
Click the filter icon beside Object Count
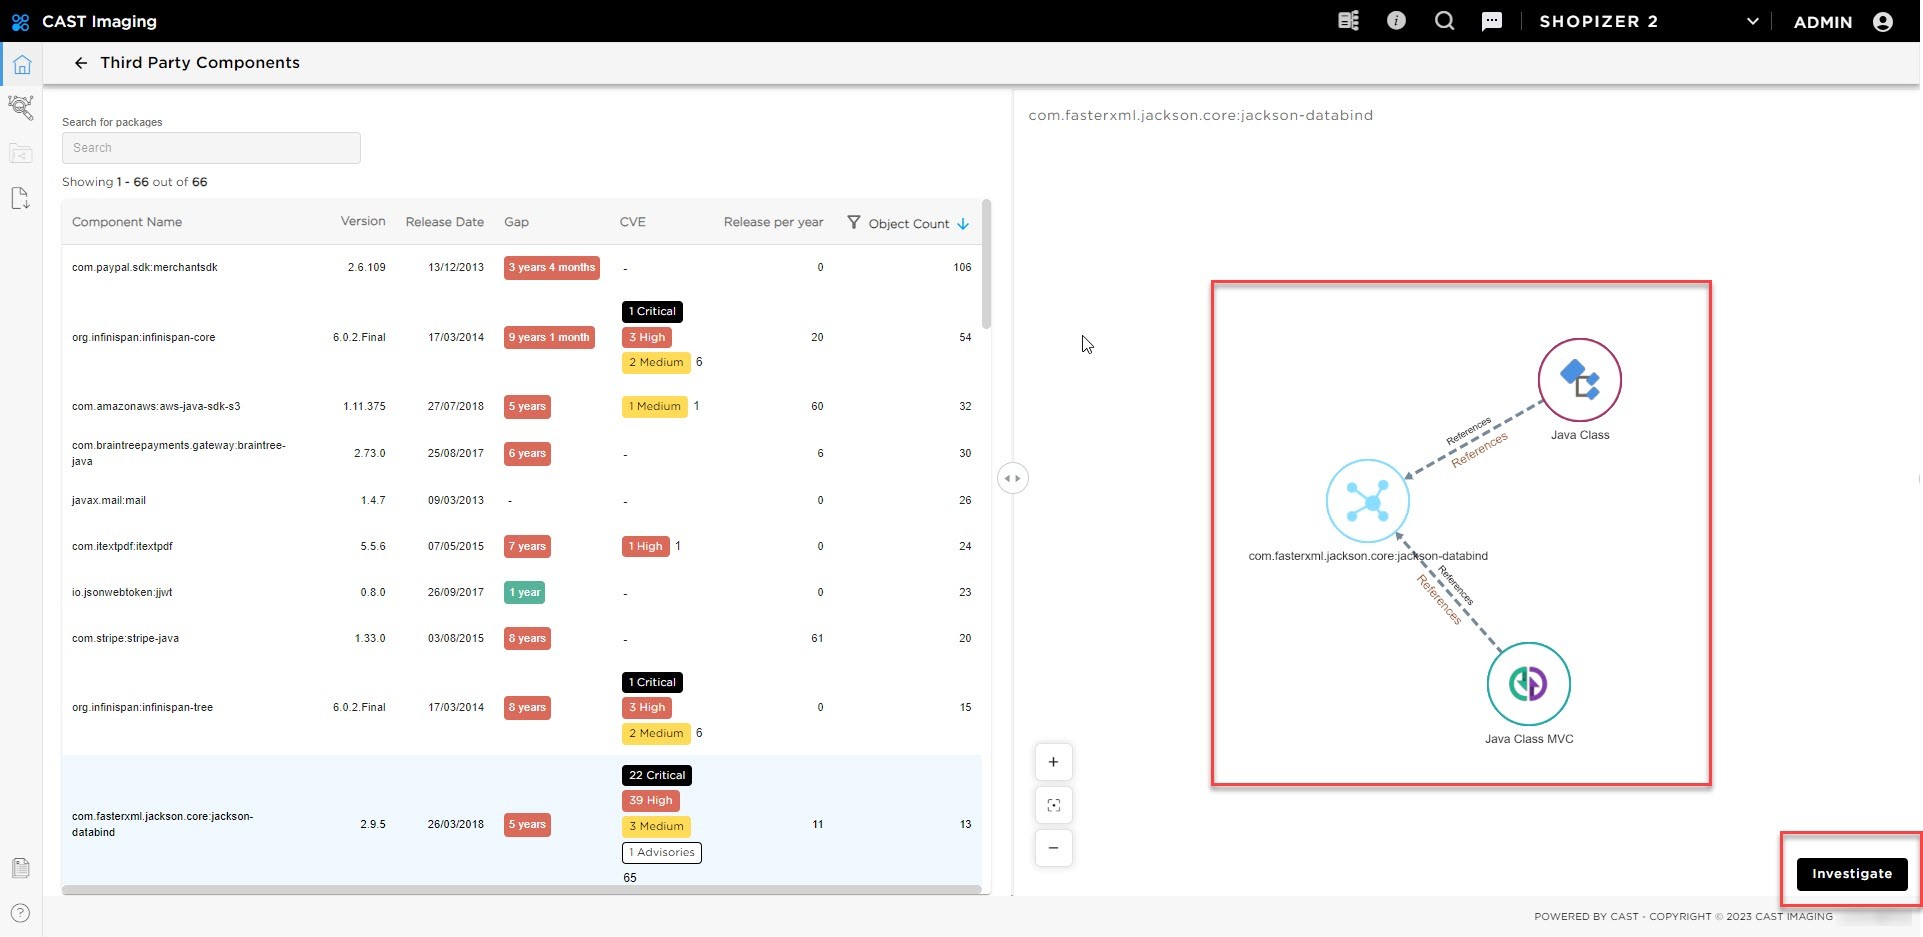coord(853,222)
